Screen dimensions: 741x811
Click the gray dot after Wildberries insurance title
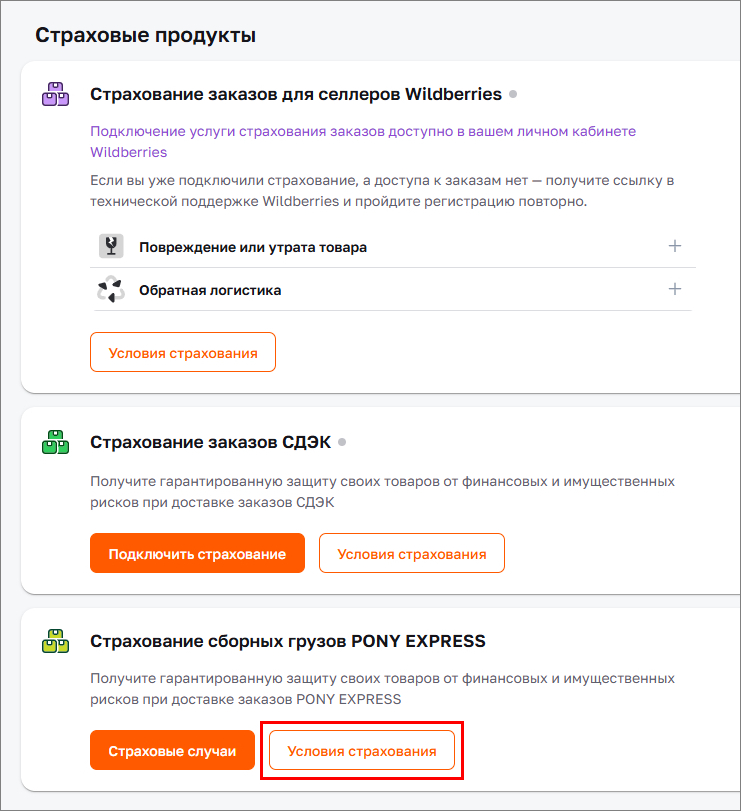513,94
